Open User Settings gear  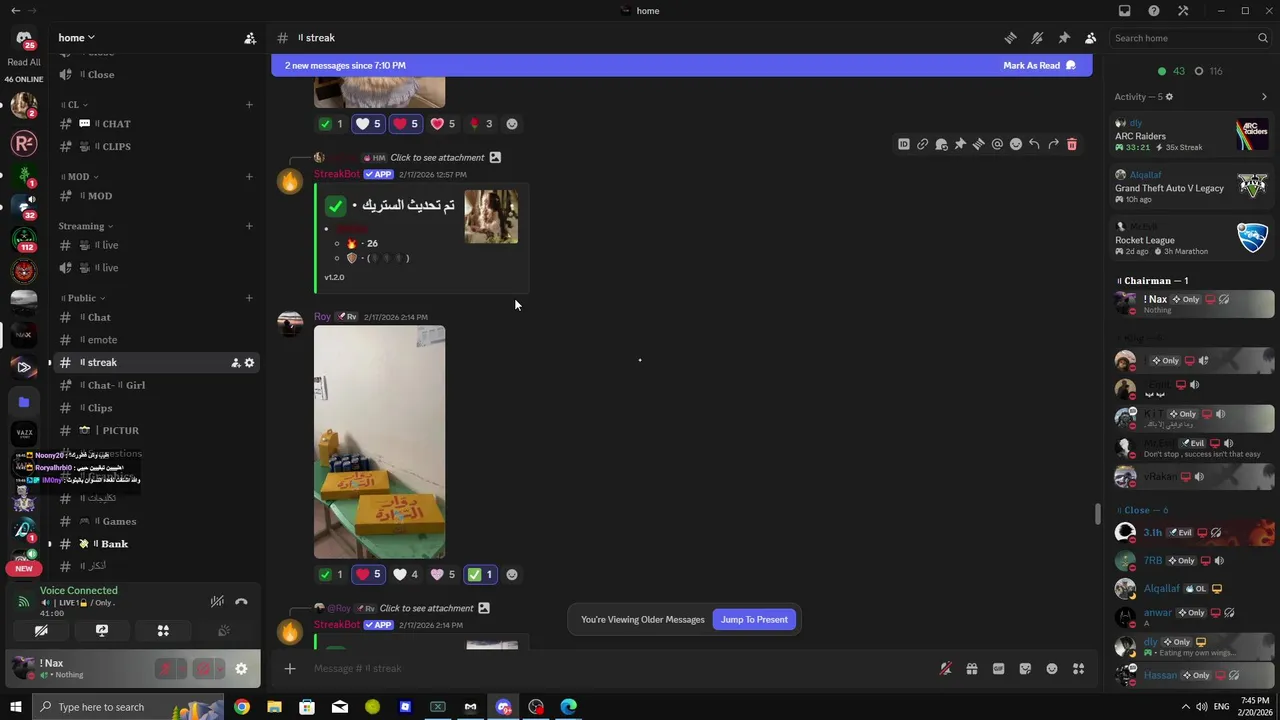[241, 669]
